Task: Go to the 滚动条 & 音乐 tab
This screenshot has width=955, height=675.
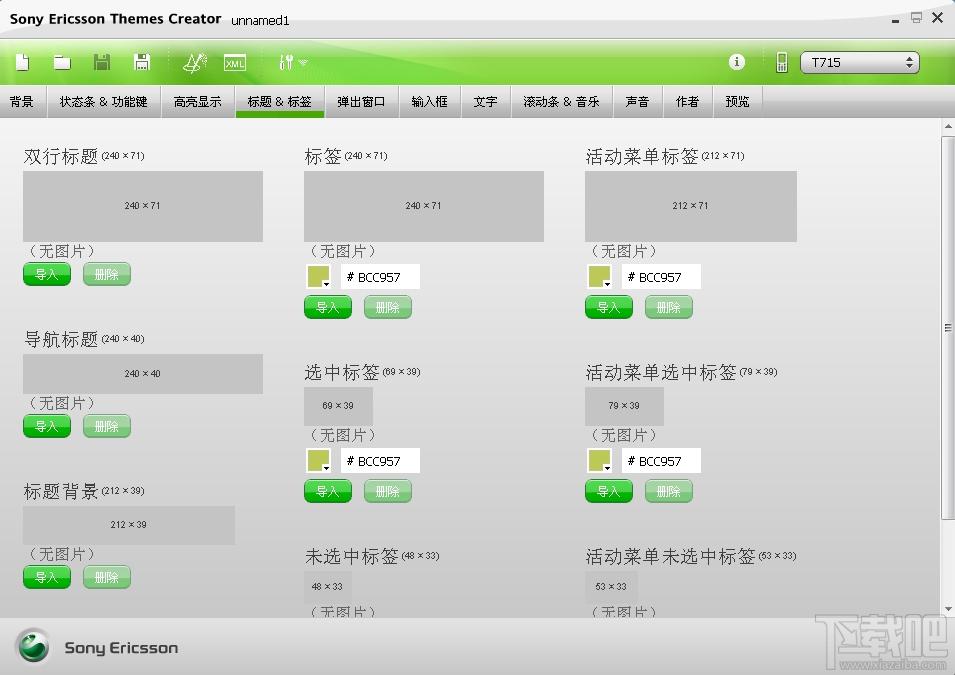Action: [x=562, y=102]
